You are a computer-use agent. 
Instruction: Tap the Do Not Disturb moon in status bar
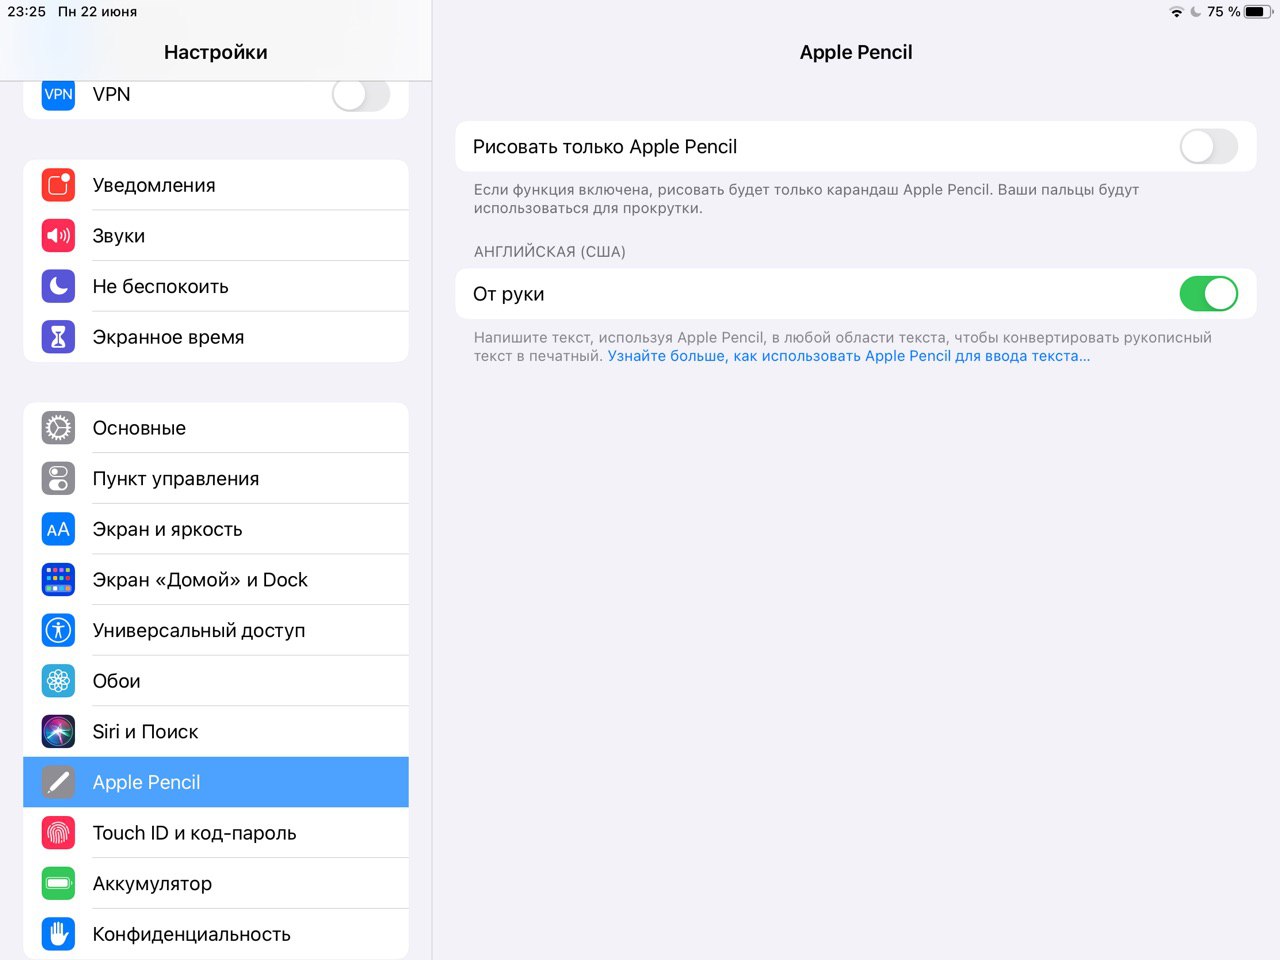click(x=1196, y=12)
